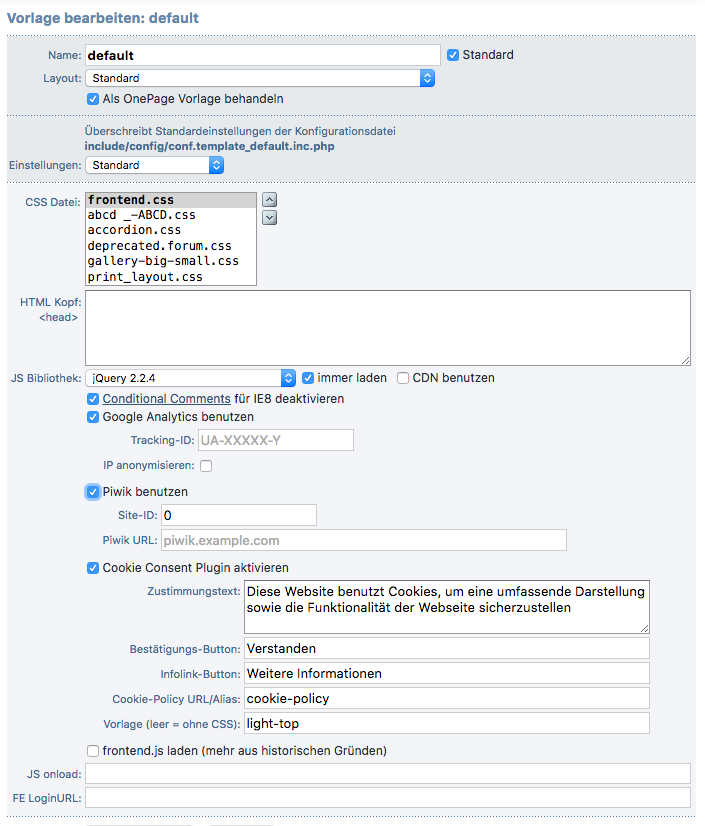The width and height of the screenshot is (705, 826).
Task: Click the Cookie-Policy URL/Alias field
Action: tap(446, 698)
